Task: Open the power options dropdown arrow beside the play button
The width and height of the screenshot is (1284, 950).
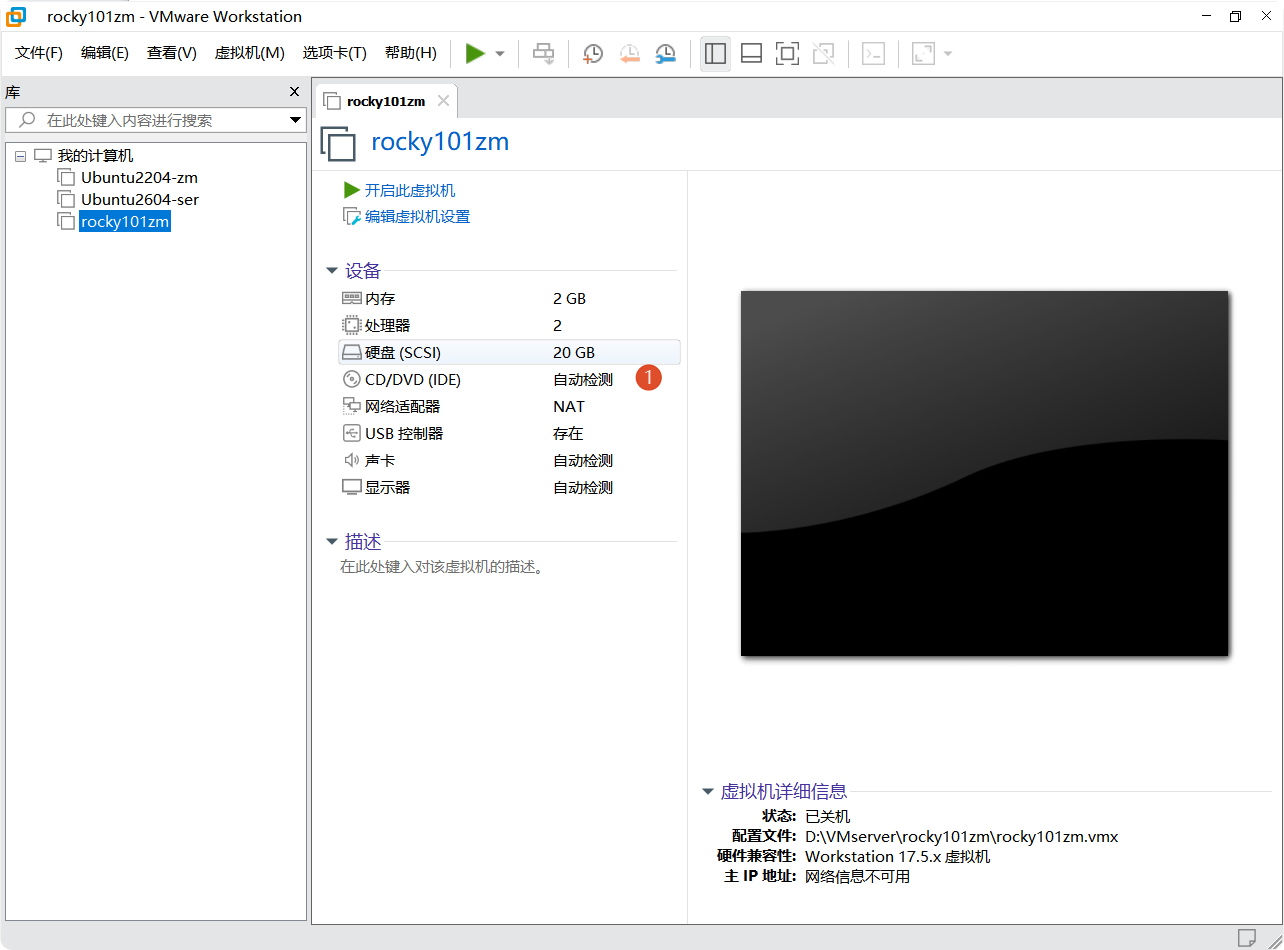Action: 500,54
